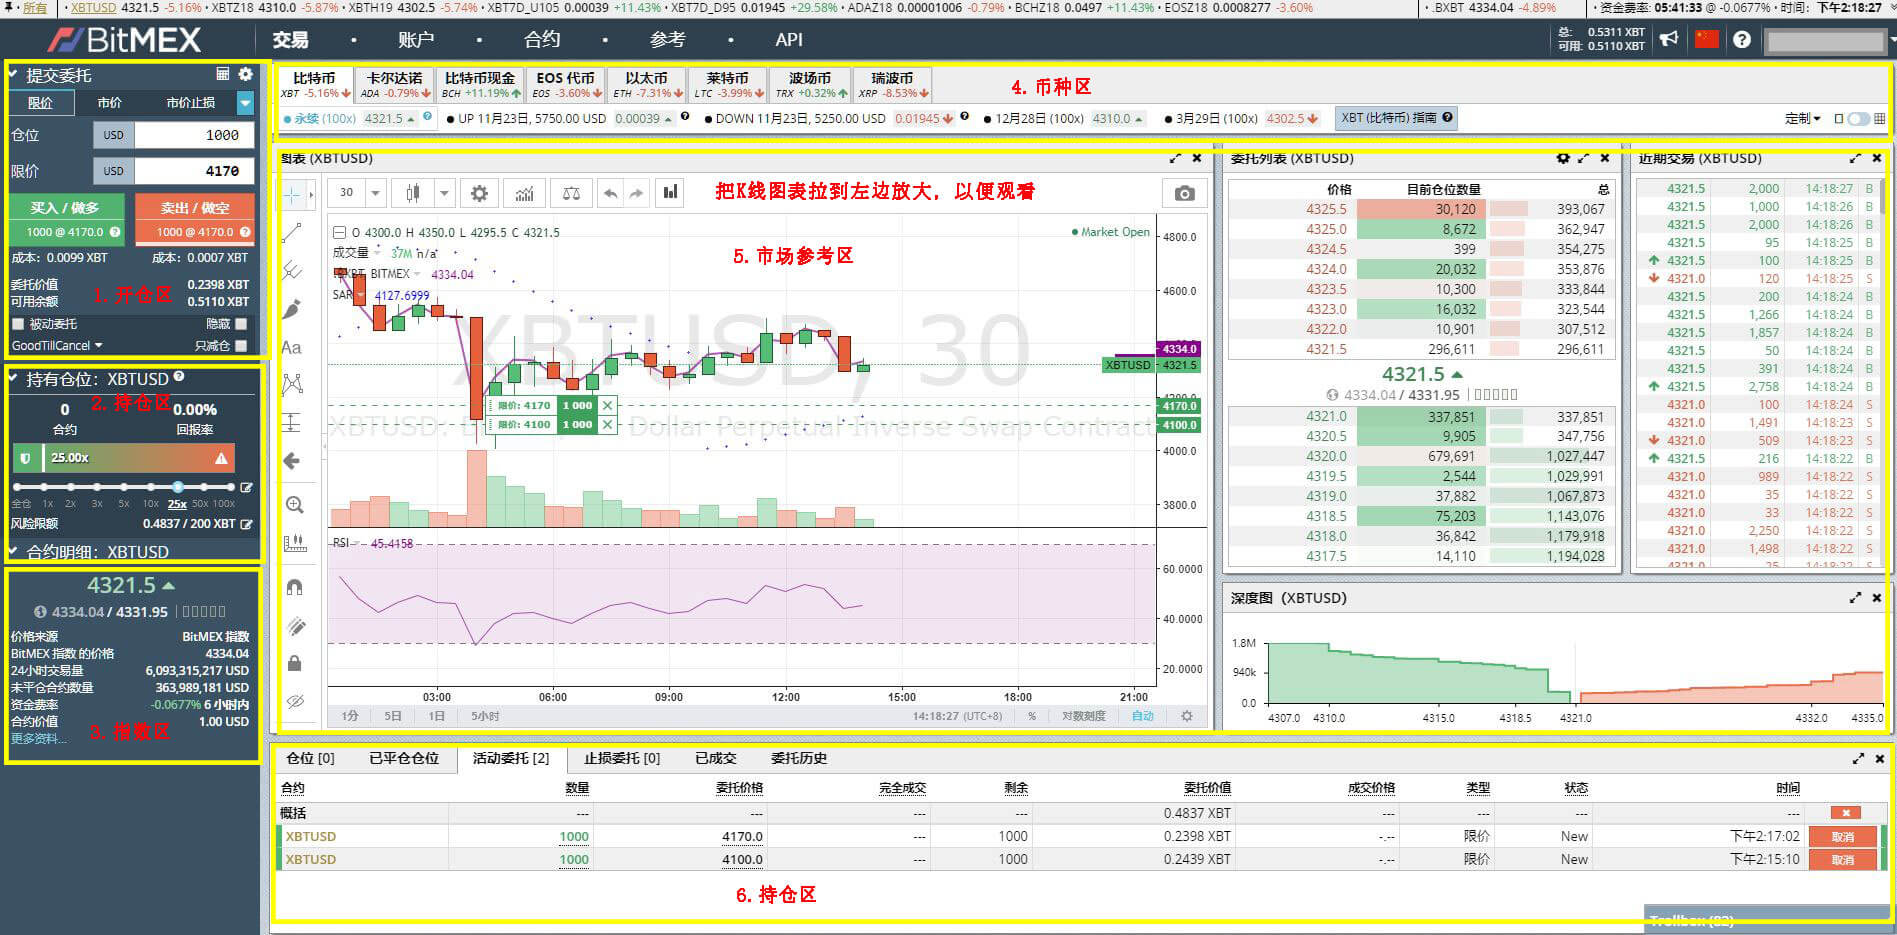Click the 卖出 / 做空 button

point(194,219)
